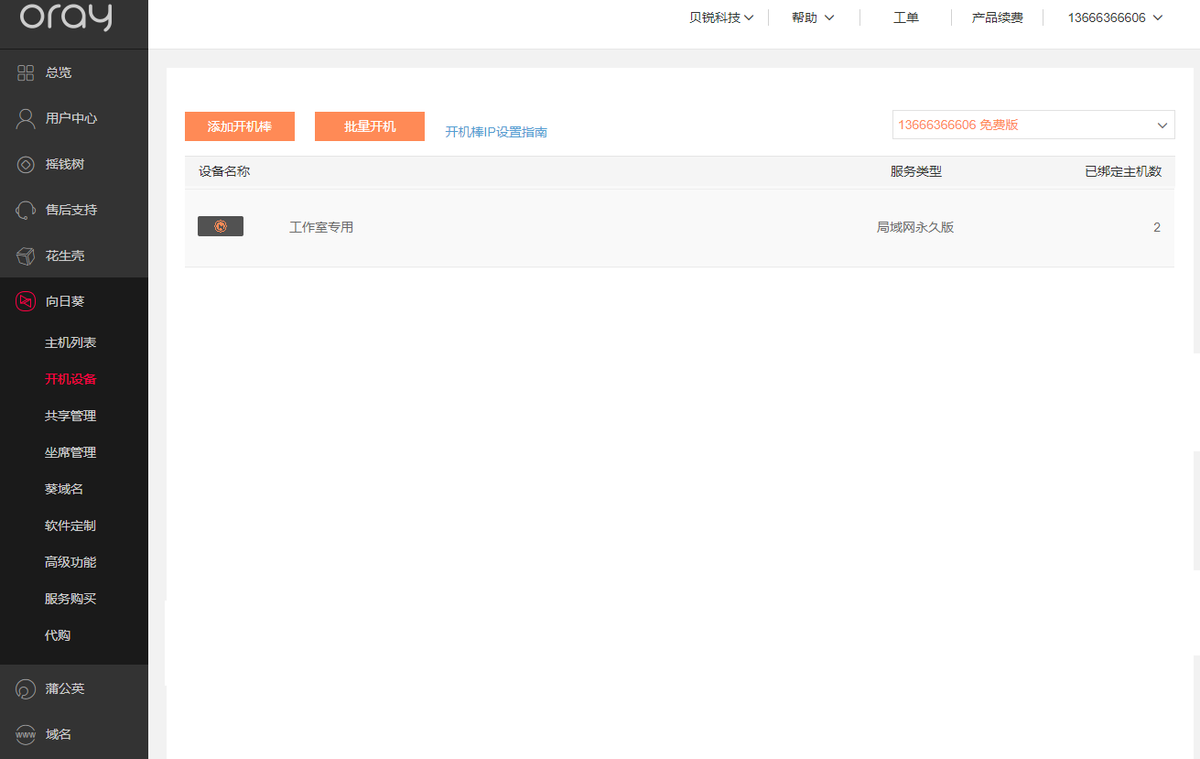Image resolution: width=1200 pixels, height=759 pixels.
Task: Open 总览 in the sidebar
Action: point(58,73)
